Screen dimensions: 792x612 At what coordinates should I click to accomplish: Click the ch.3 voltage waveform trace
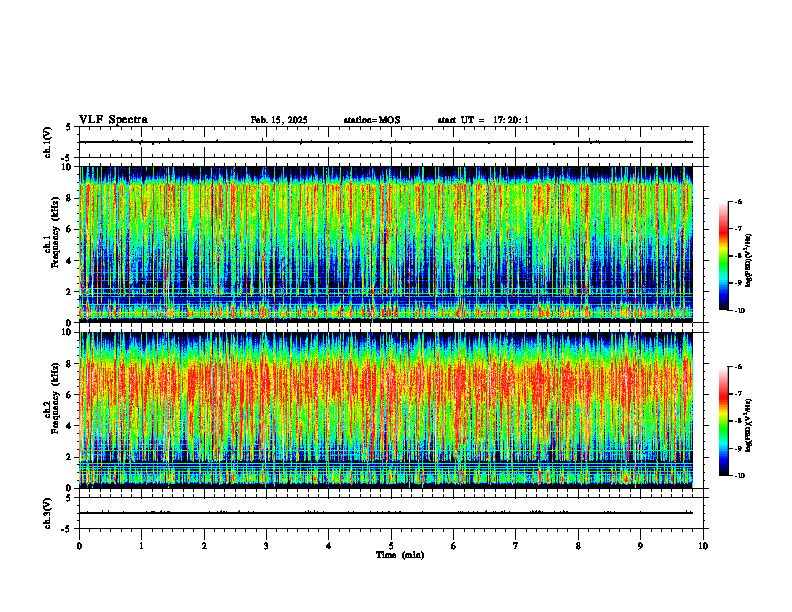386,513
